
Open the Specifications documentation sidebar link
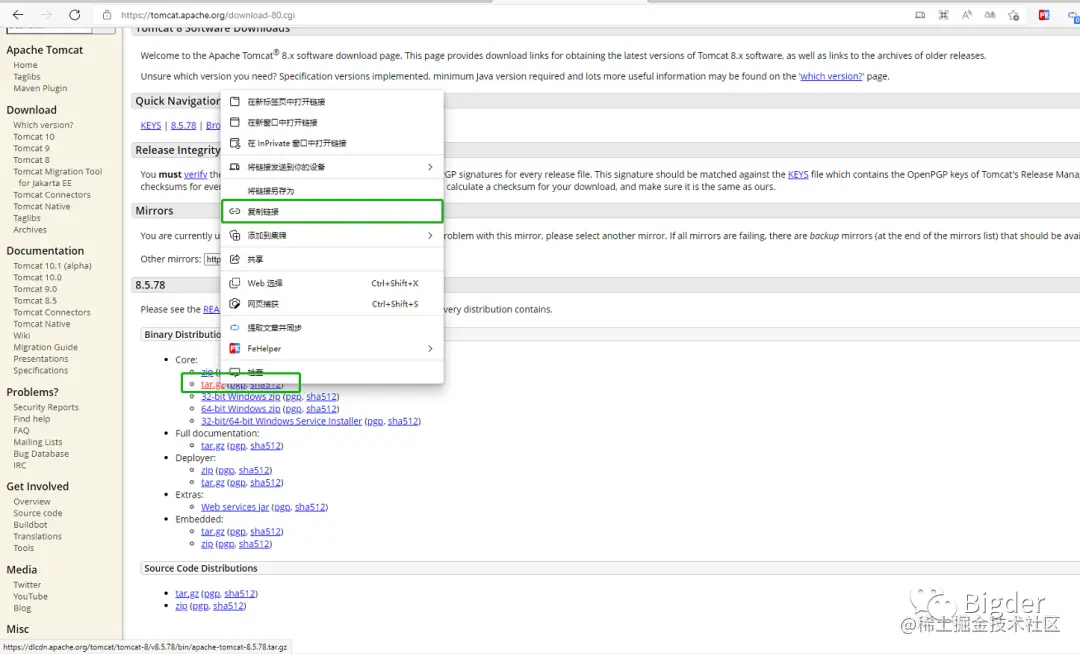(41, 370)
